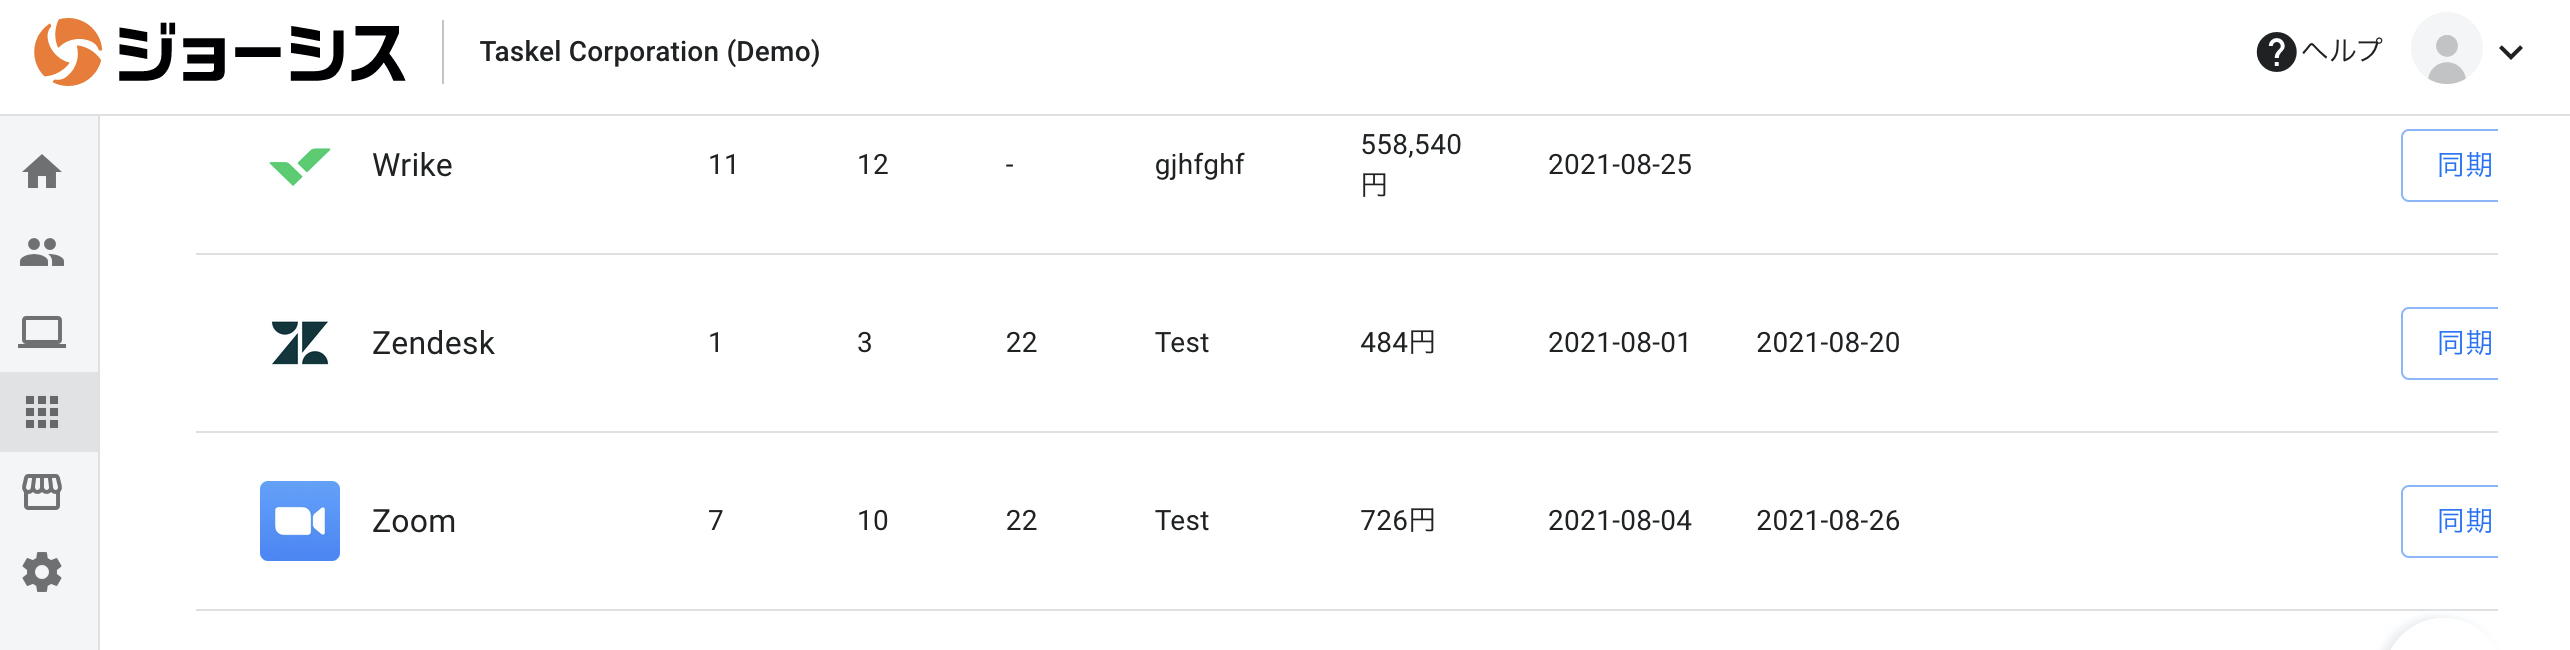The height and width of the screenshot is (650, 2570).
Task: Click the Taskel Corporation (Demo) title
Action: coord(649,52)
